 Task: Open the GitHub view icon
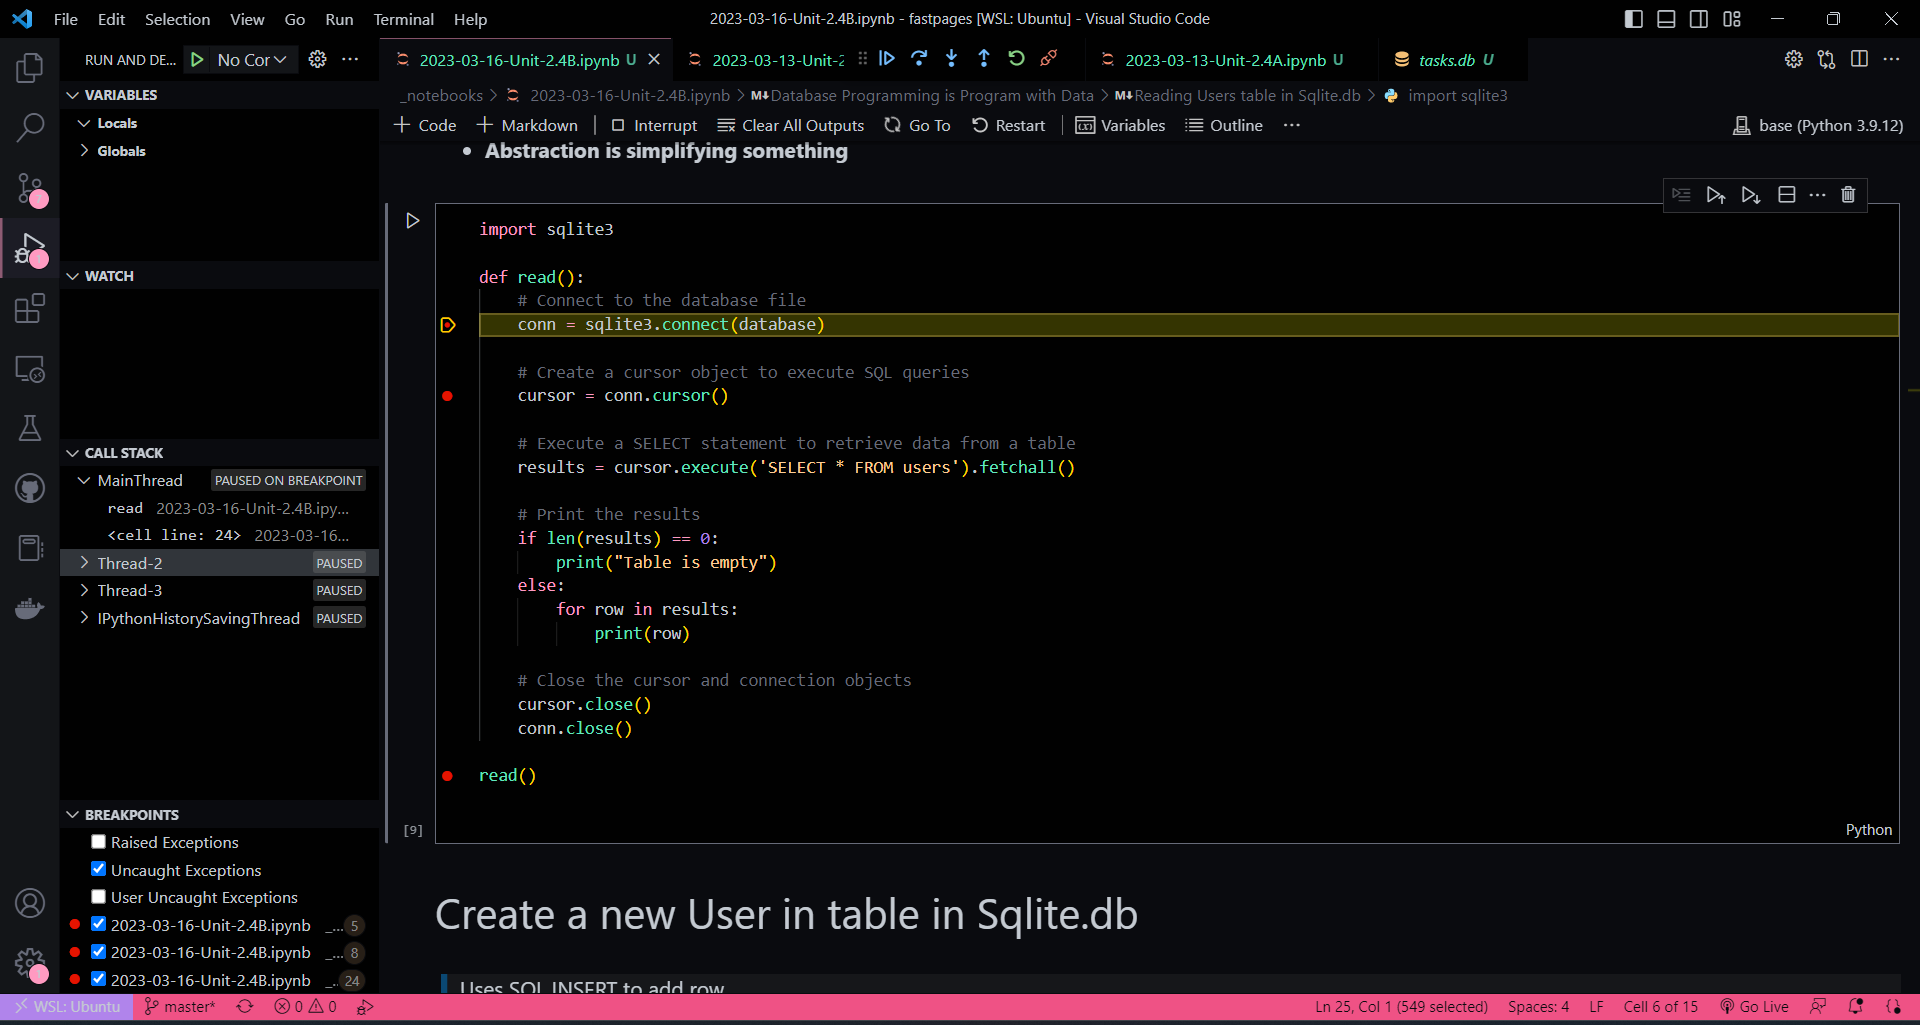click(x=30, y=488)
